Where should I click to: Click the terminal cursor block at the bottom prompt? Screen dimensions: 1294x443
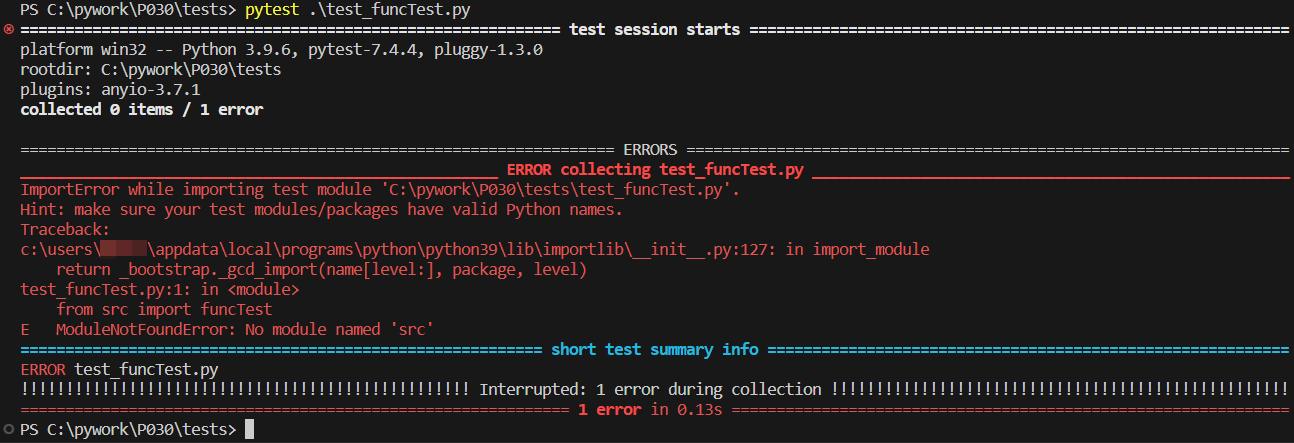click(x=250, y=430)
